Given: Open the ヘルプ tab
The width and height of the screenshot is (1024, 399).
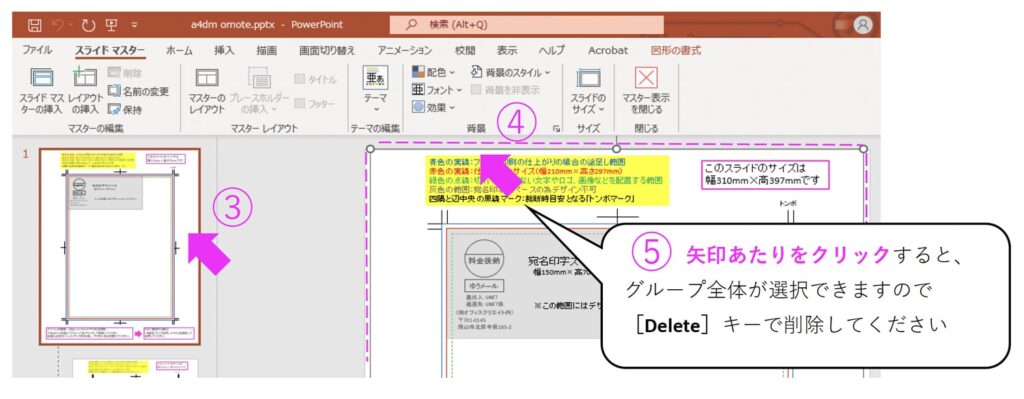Looking at the screenshot, I should point(552,50).
